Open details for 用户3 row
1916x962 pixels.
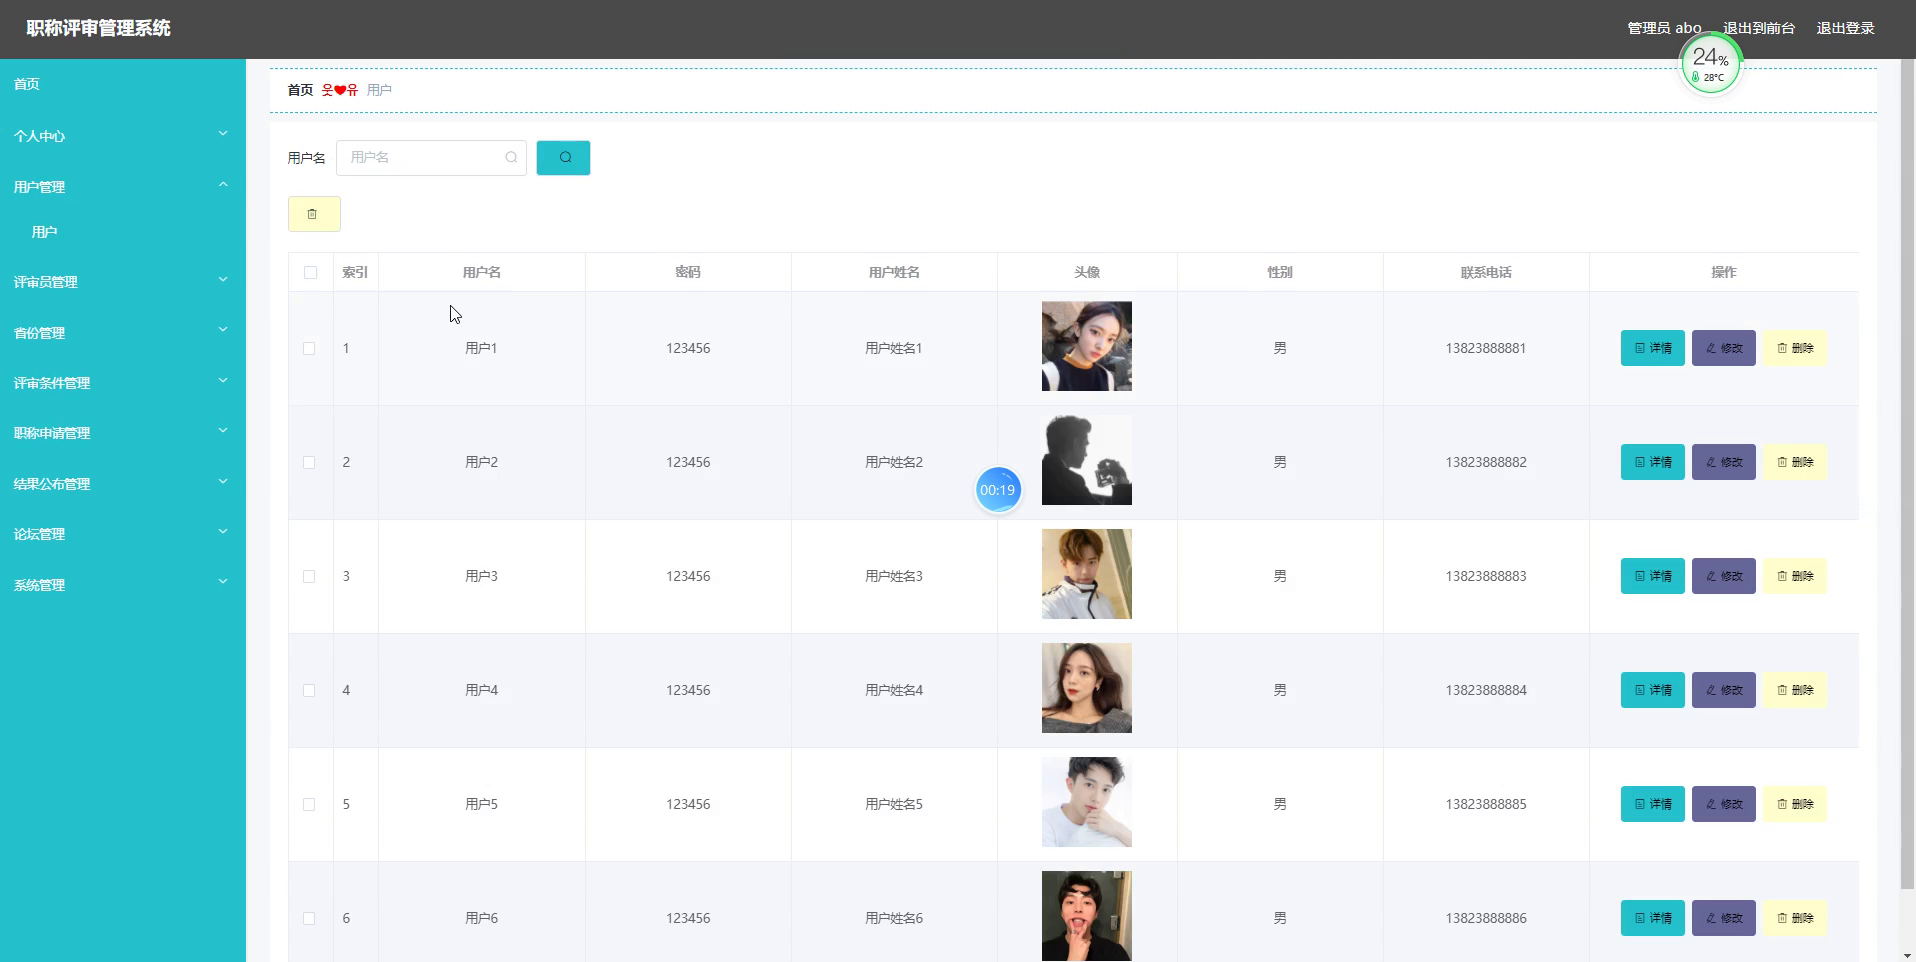pyautogui.click(x=1652, y=576)
